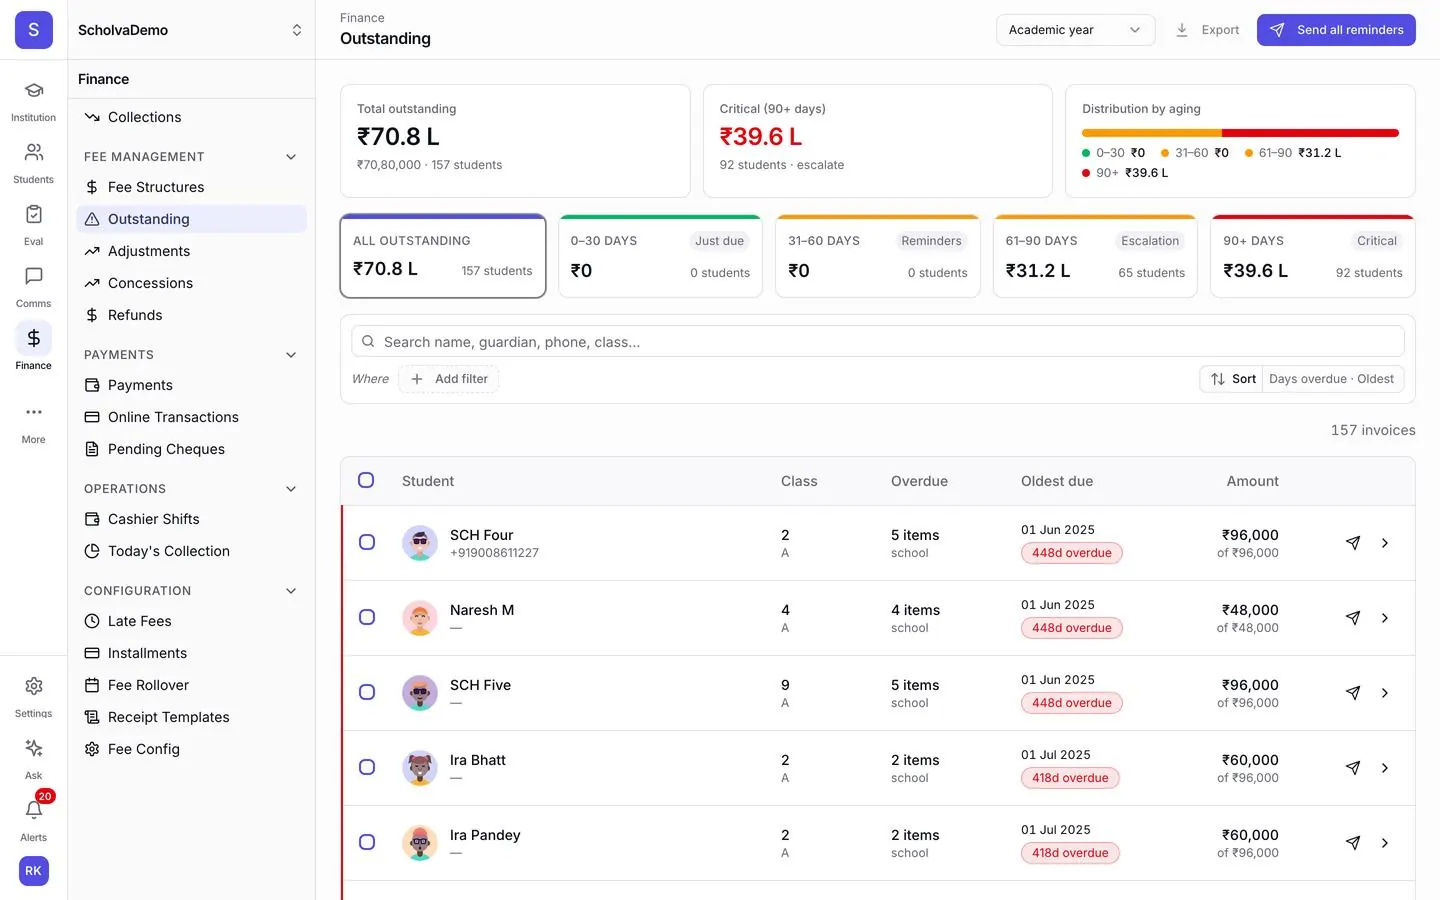Click the Add filter button
This screenshot has height=900, width=1440.
pos(449,379)
